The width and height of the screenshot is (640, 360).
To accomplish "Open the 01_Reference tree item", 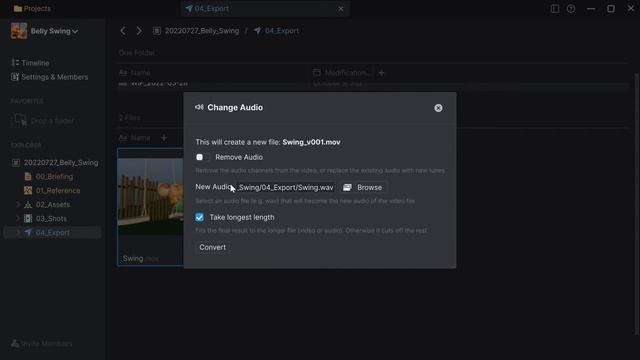I will coord(58,191).
